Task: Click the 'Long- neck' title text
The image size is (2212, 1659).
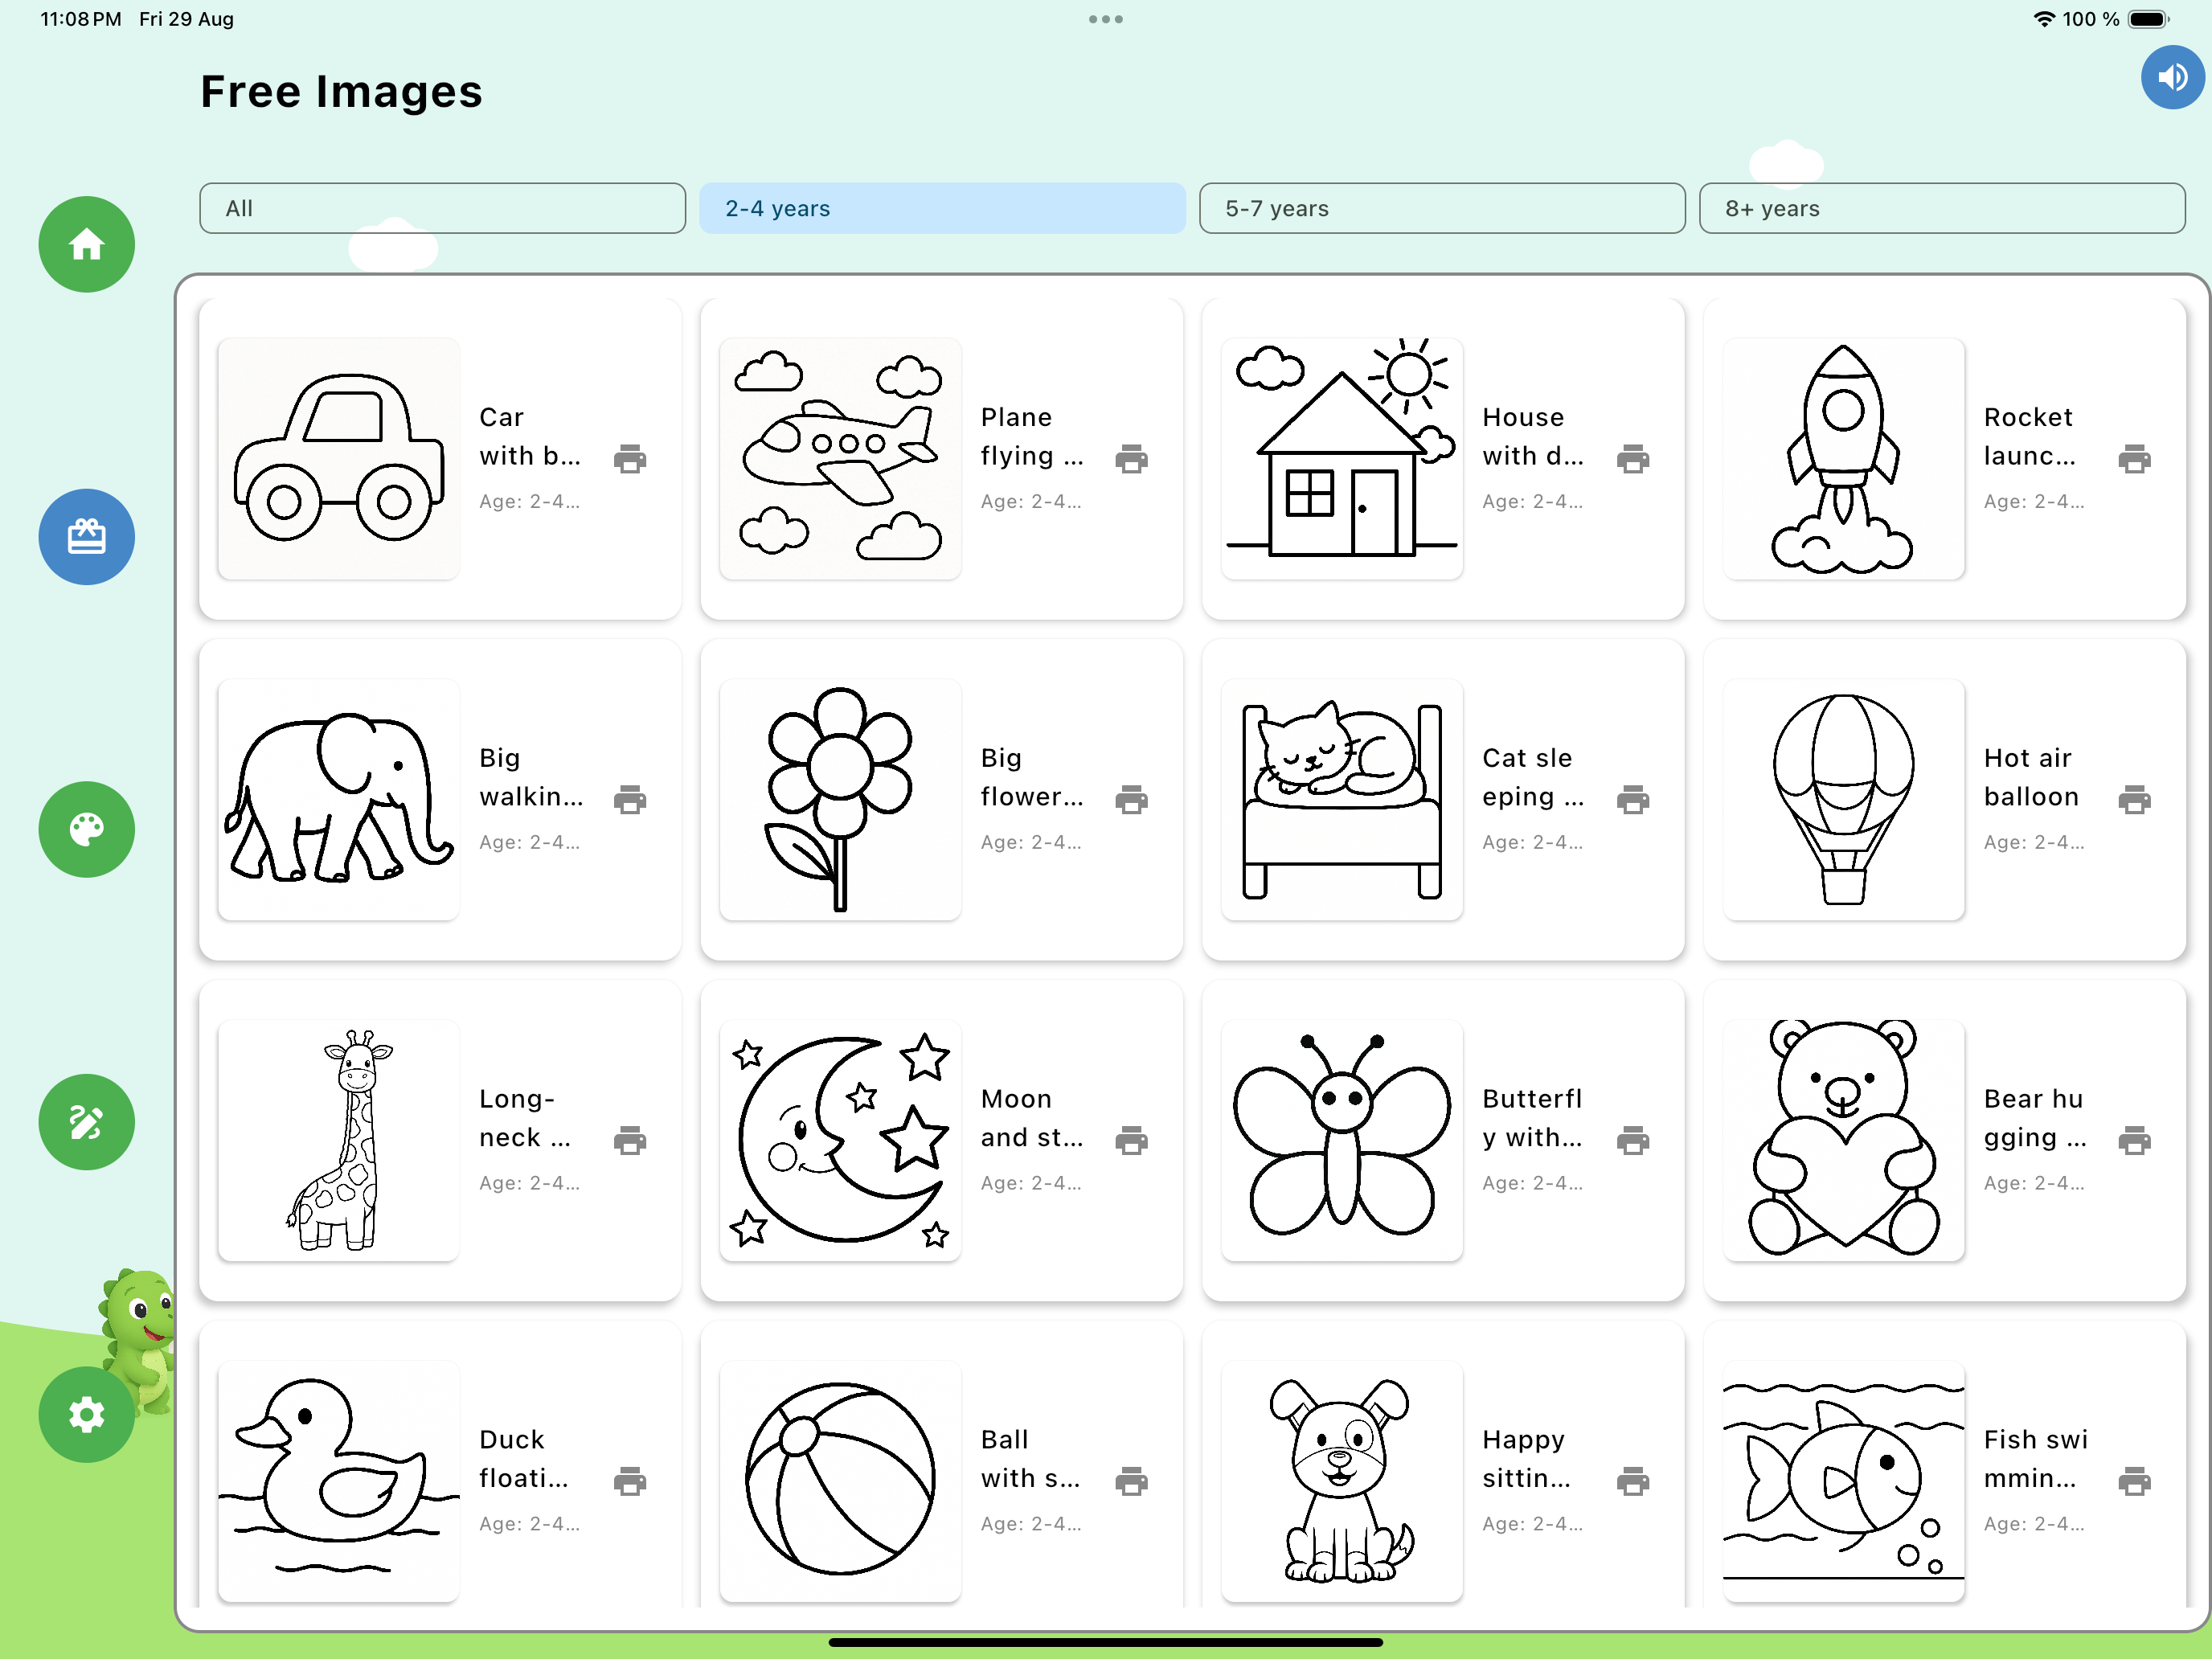Action: pyautogui.click(x=524, y=1118)
